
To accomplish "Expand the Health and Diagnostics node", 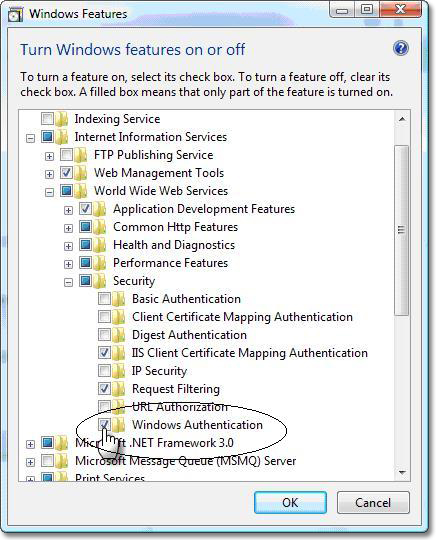I will (68, 247).
